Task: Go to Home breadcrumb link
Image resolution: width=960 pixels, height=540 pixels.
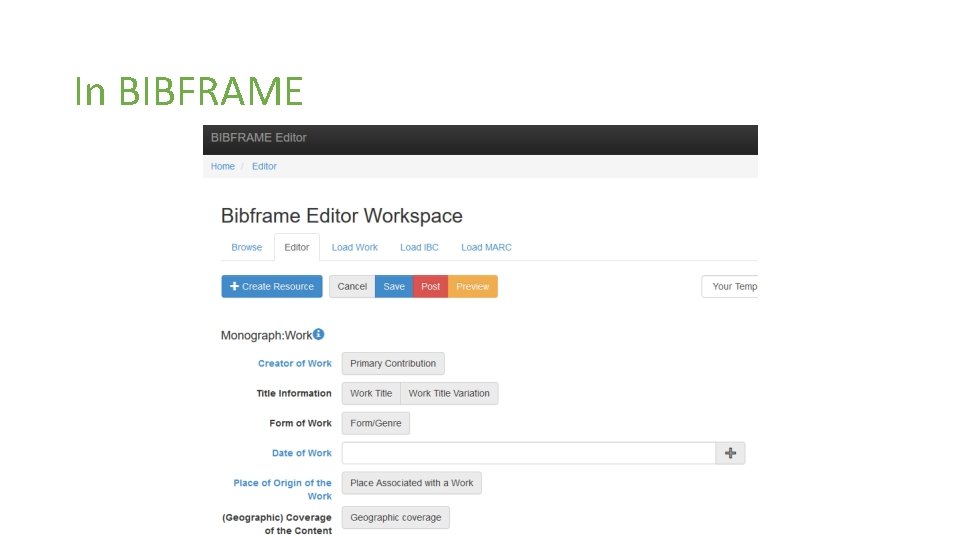Action: click(x=223, y=167)
